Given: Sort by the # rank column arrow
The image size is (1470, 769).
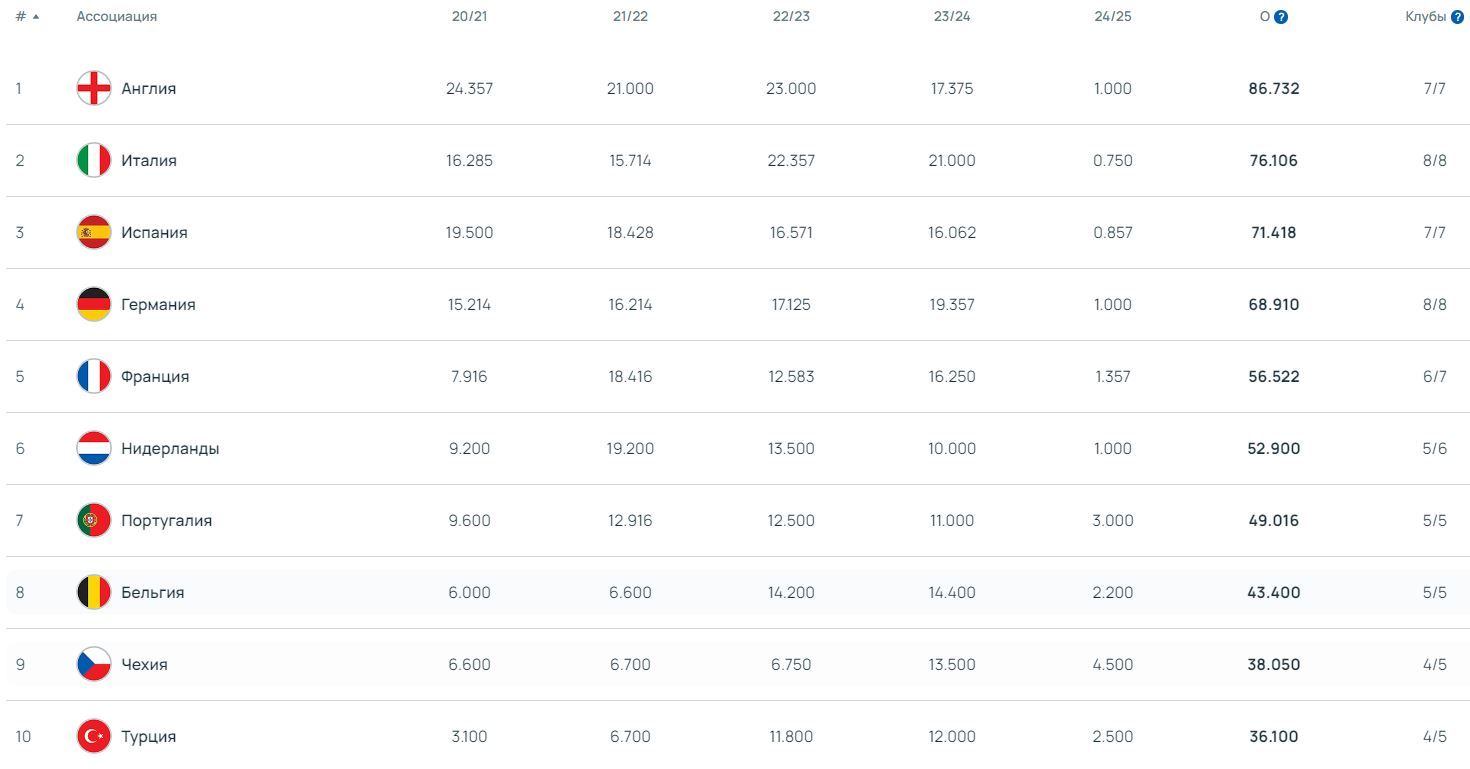Looking at the screenshot, I should tap(36, 17).
